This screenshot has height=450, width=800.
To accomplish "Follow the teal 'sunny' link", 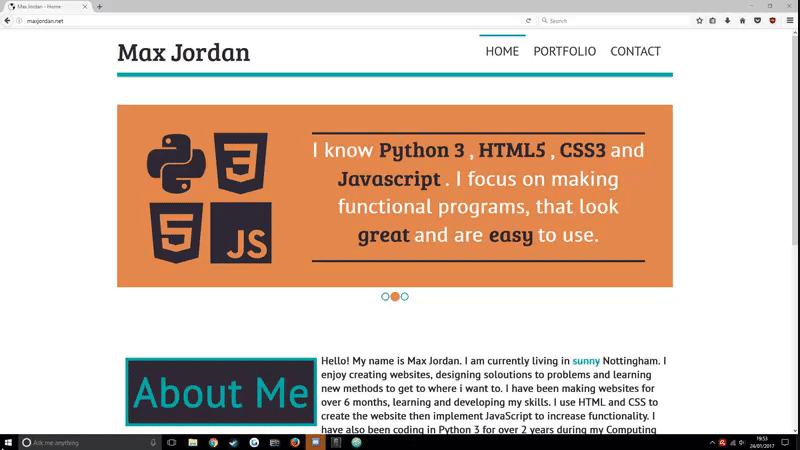I will point(586,361).
